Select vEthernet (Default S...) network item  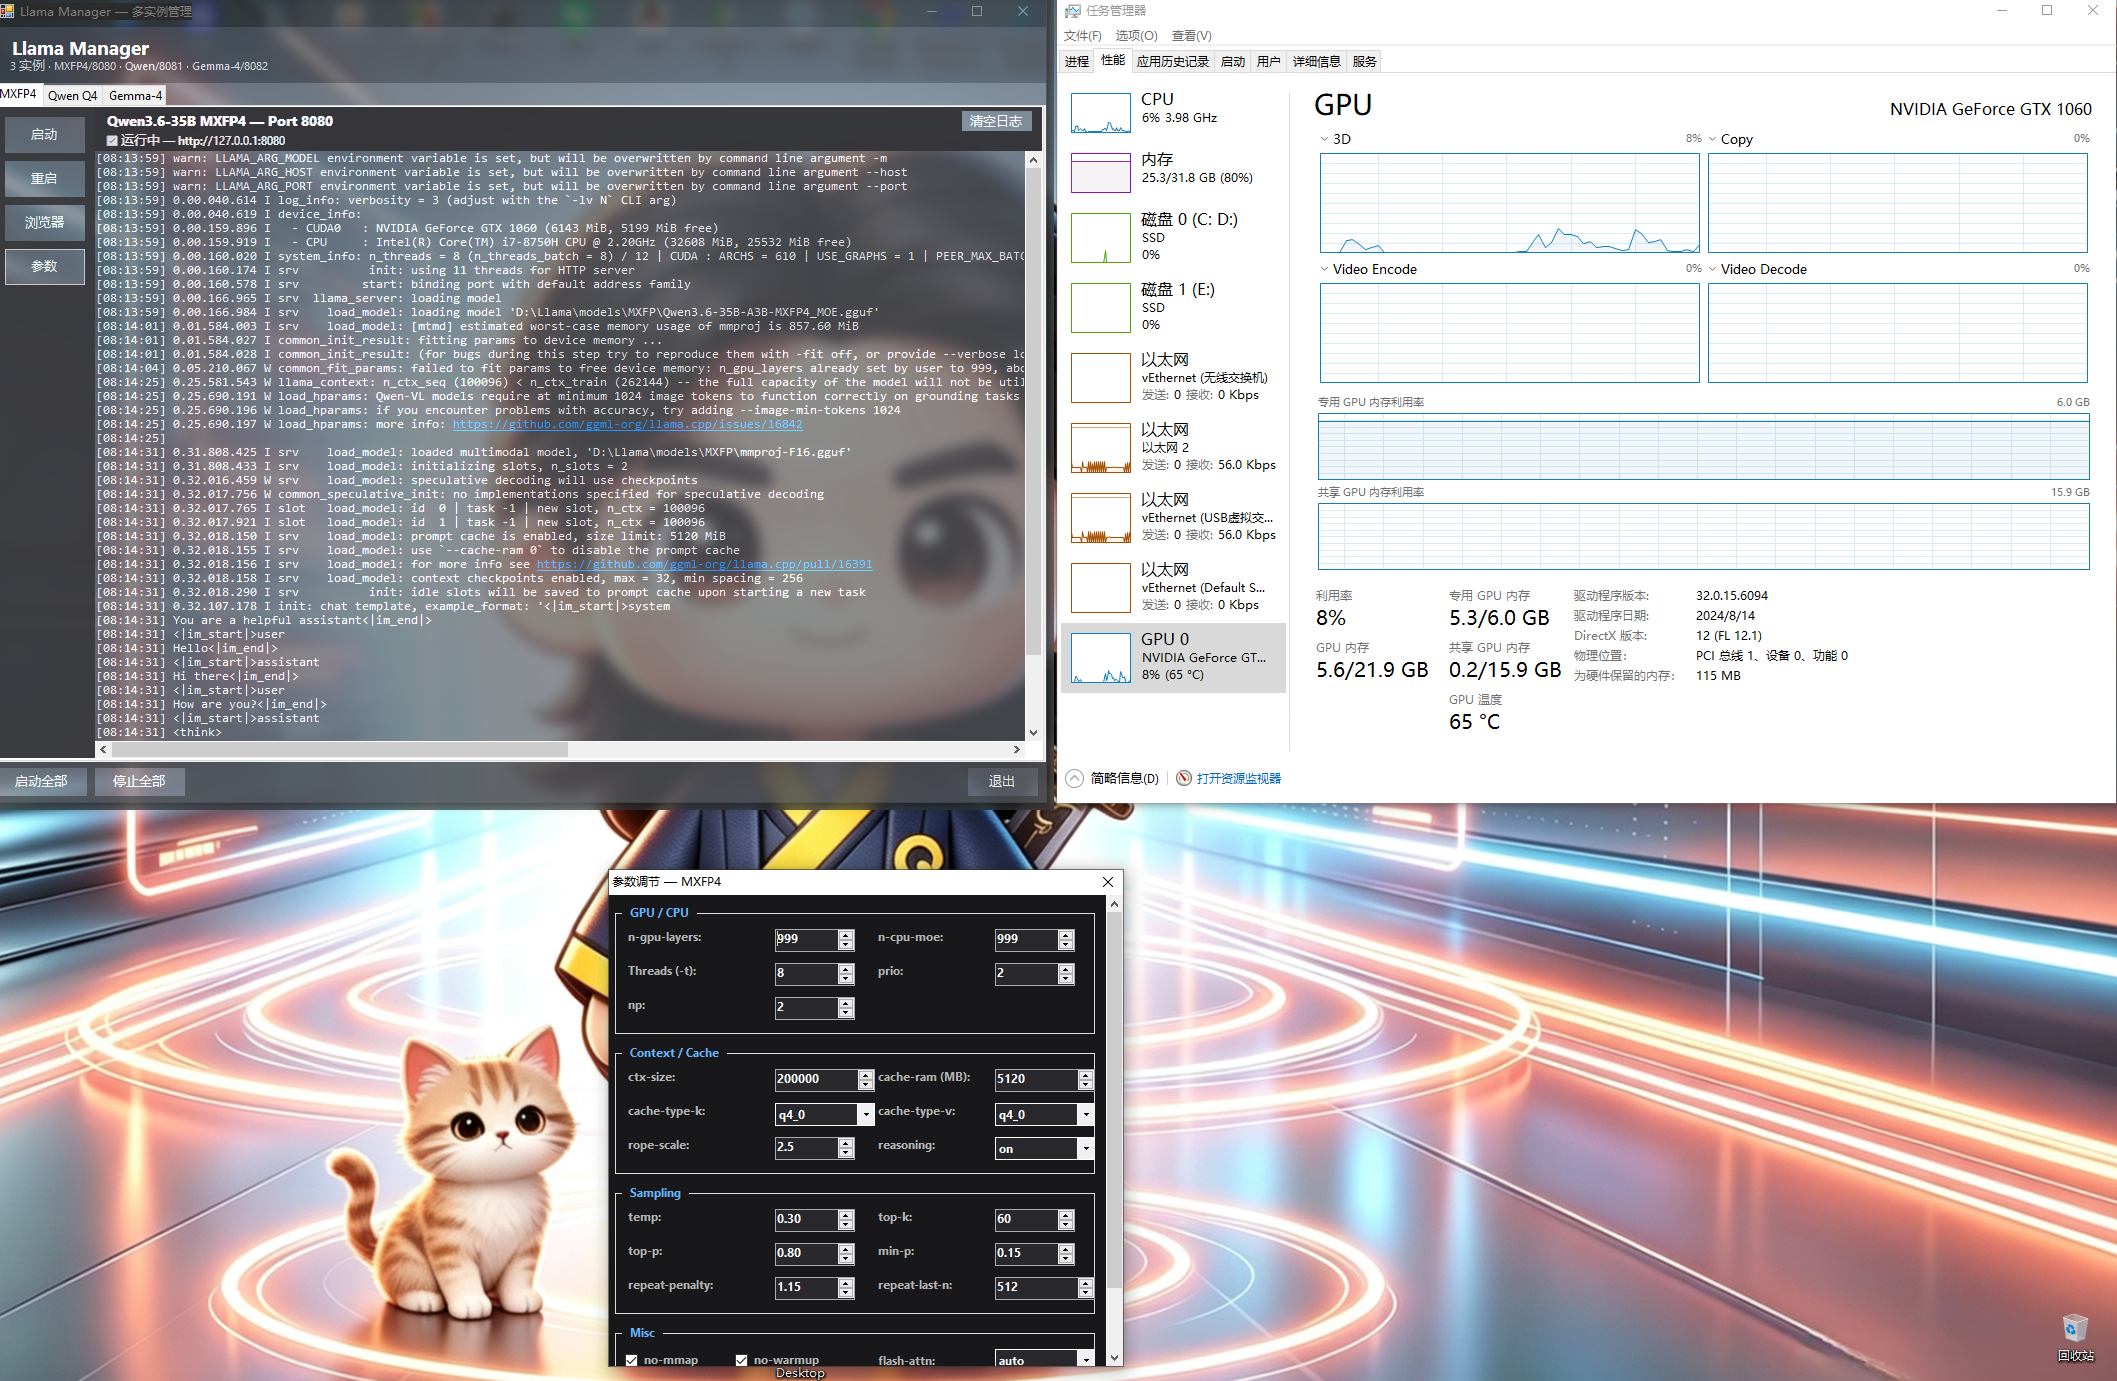(1173, 587)
